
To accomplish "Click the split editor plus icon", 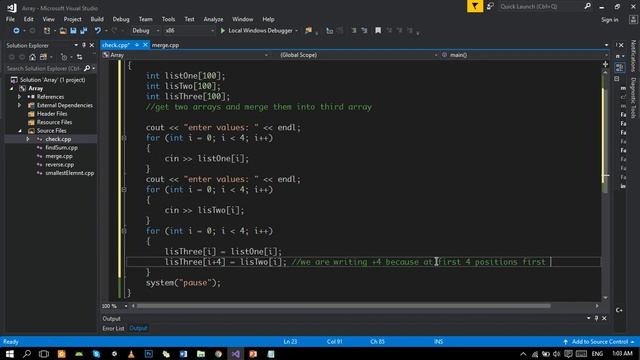I will [x=605, y=64].
